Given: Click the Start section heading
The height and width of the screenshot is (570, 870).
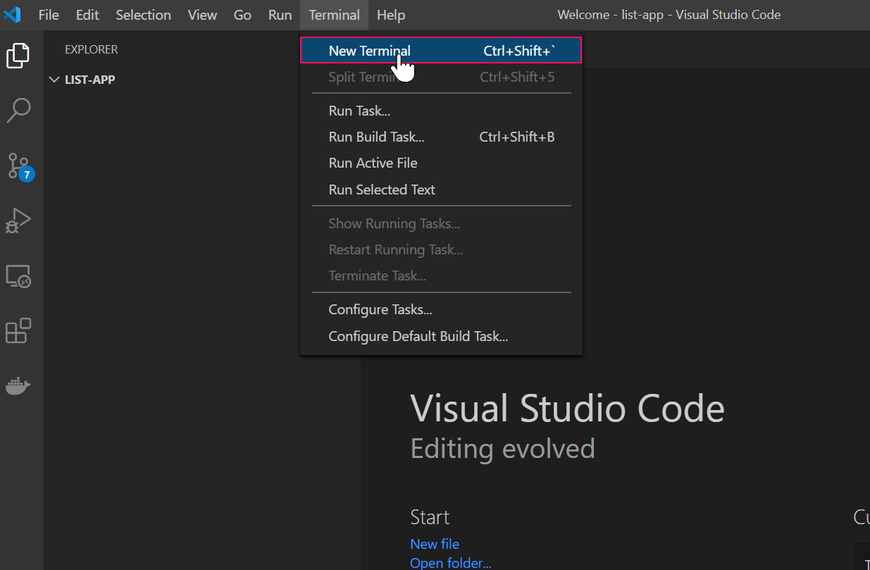Looking at the screenshot, I should (429, 517).
